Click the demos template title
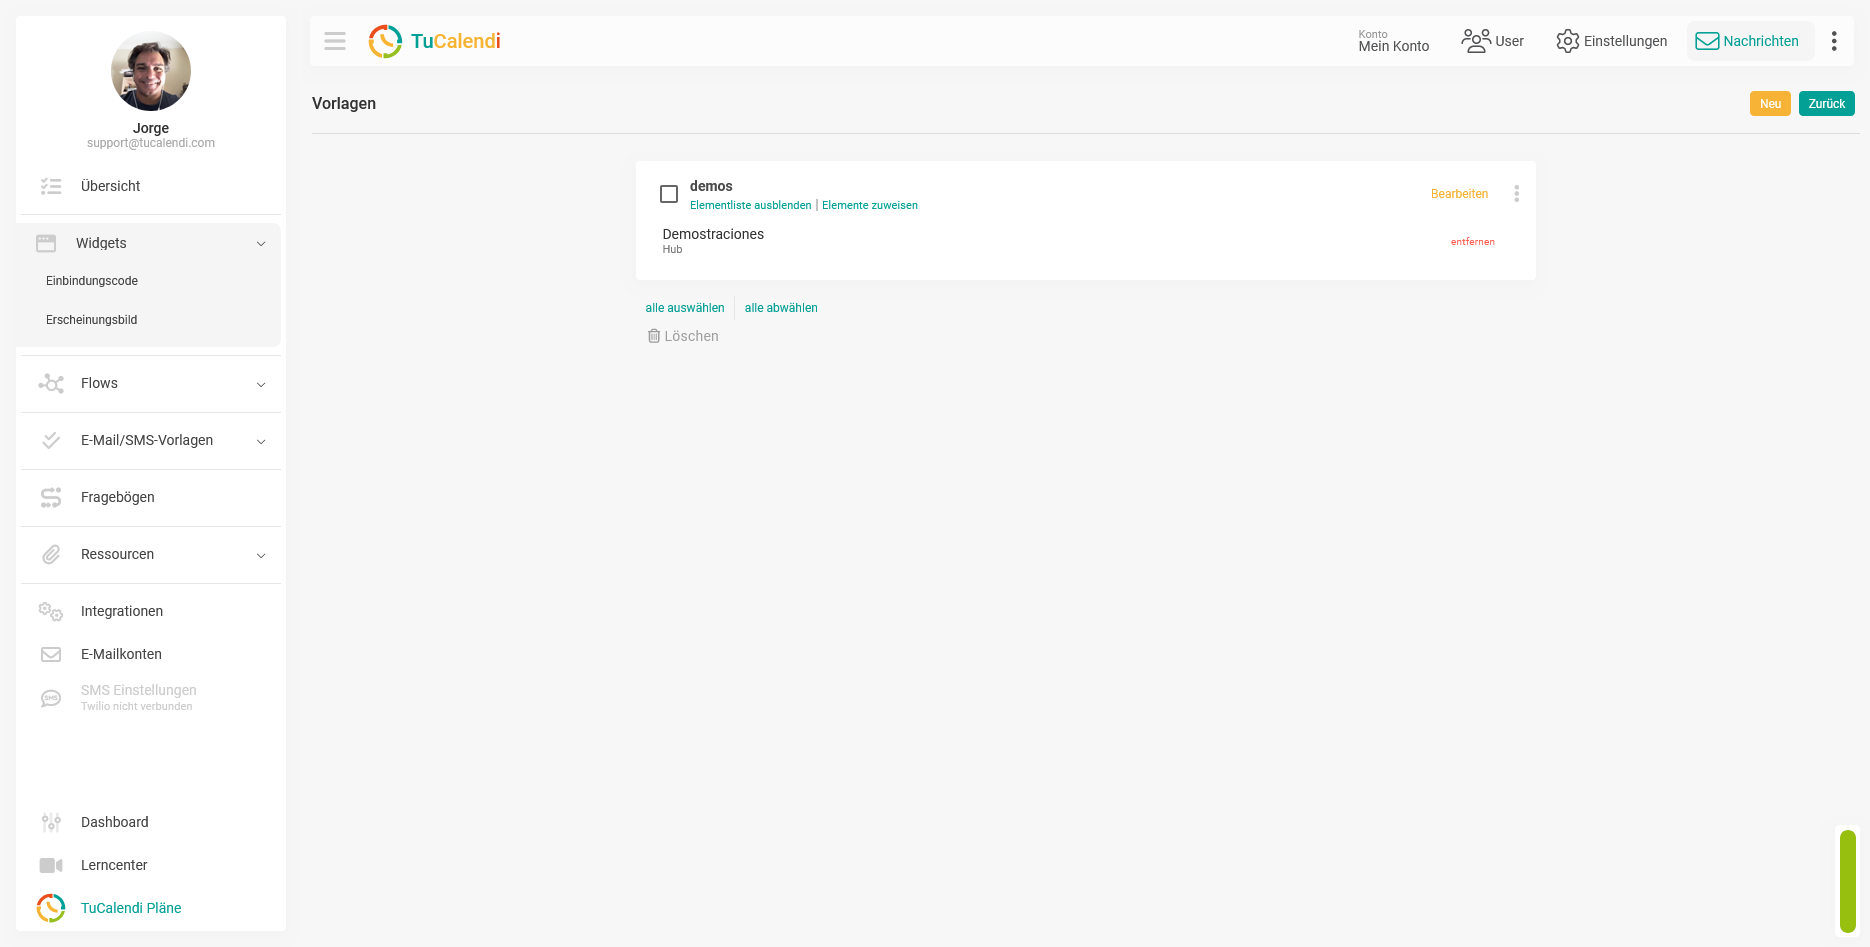 point(711,186)
